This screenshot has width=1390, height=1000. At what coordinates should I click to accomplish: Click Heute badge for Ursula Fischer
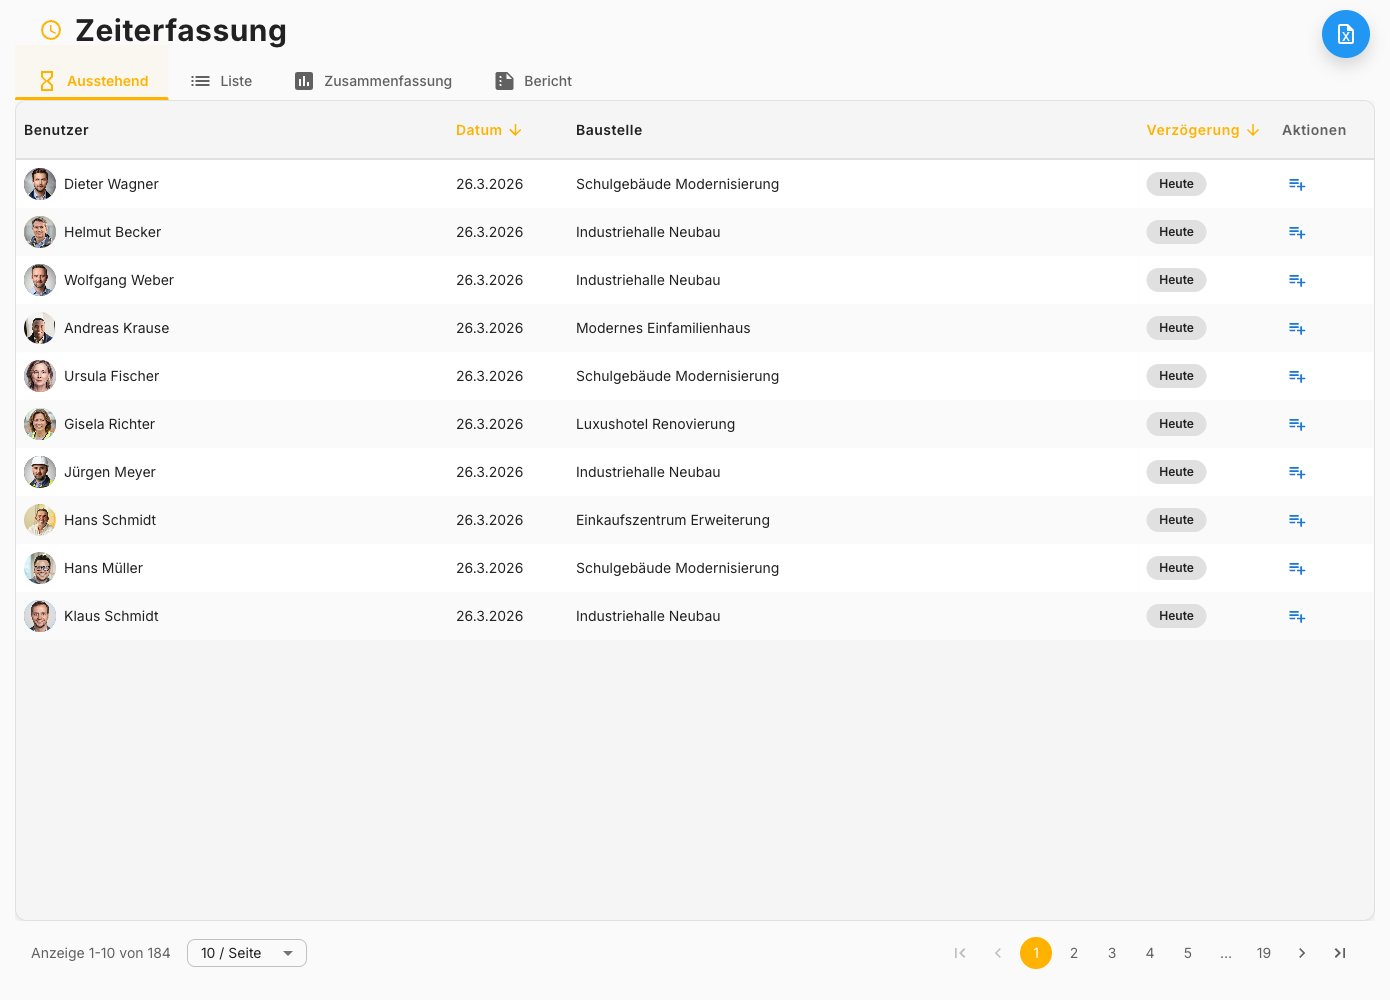pyautogui.click(x=1176, y=376)
